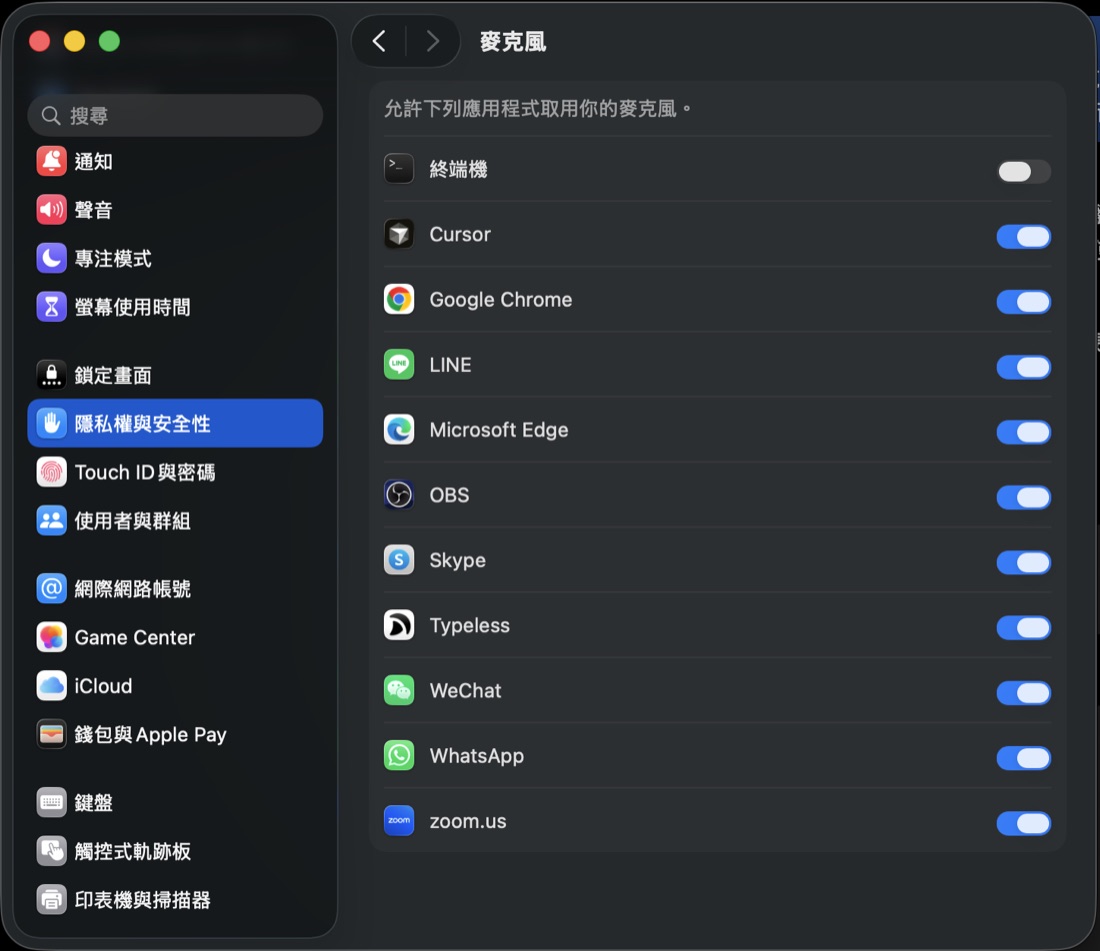1100x951 pixels.
Task: Toggle Typeless microphone permission
Action: 1024,628
